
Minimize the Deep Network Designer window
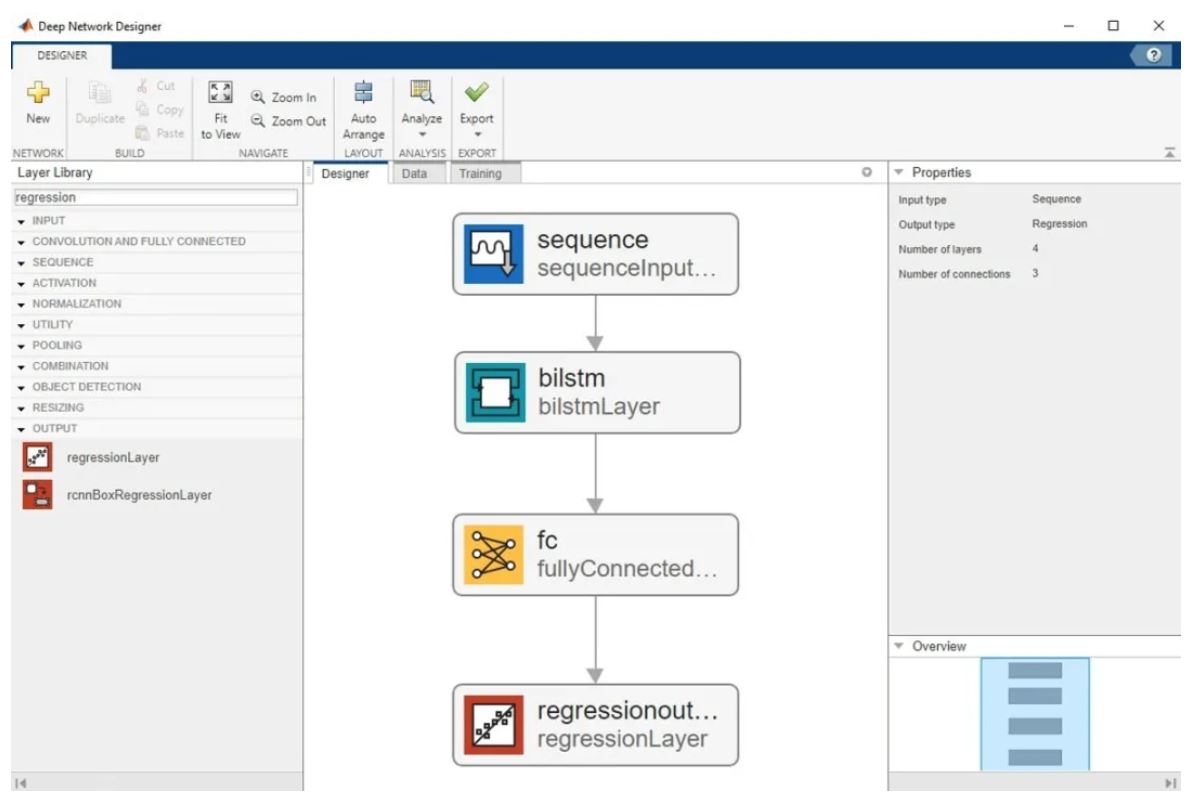click(x=1069, y=26)
